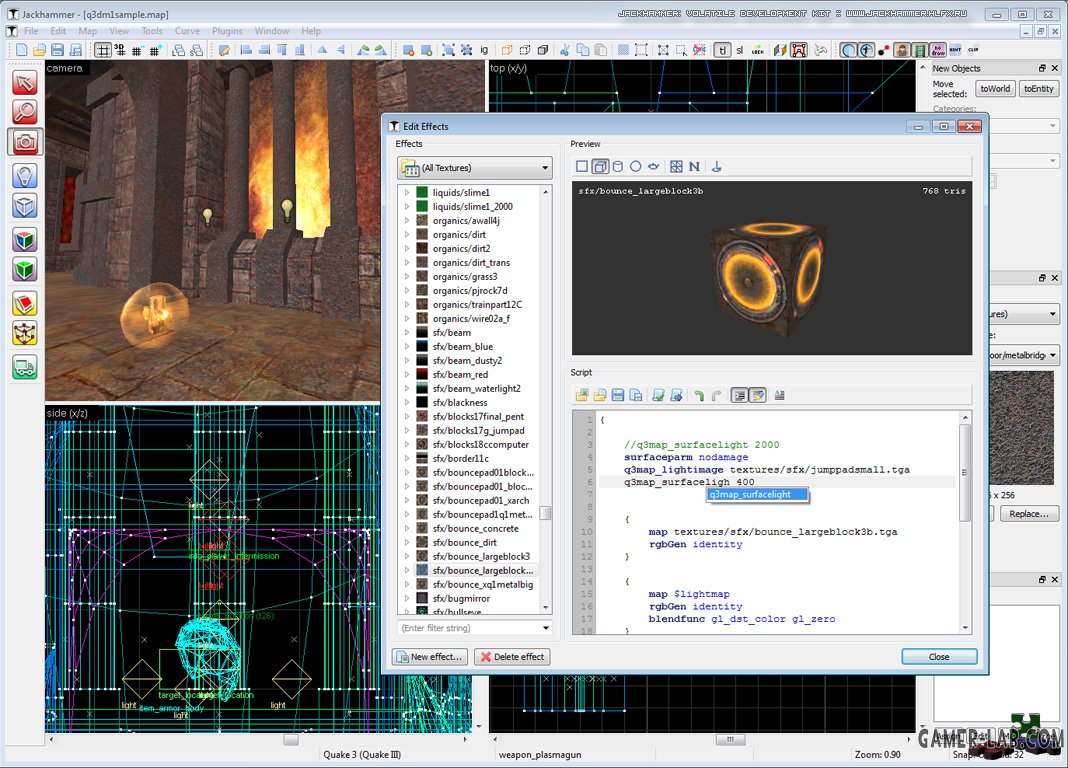Click the side view horizontal scrollbar thumb
Image resolution: width=1068 pixels, height=768 pixels.
tap(291, 739)
